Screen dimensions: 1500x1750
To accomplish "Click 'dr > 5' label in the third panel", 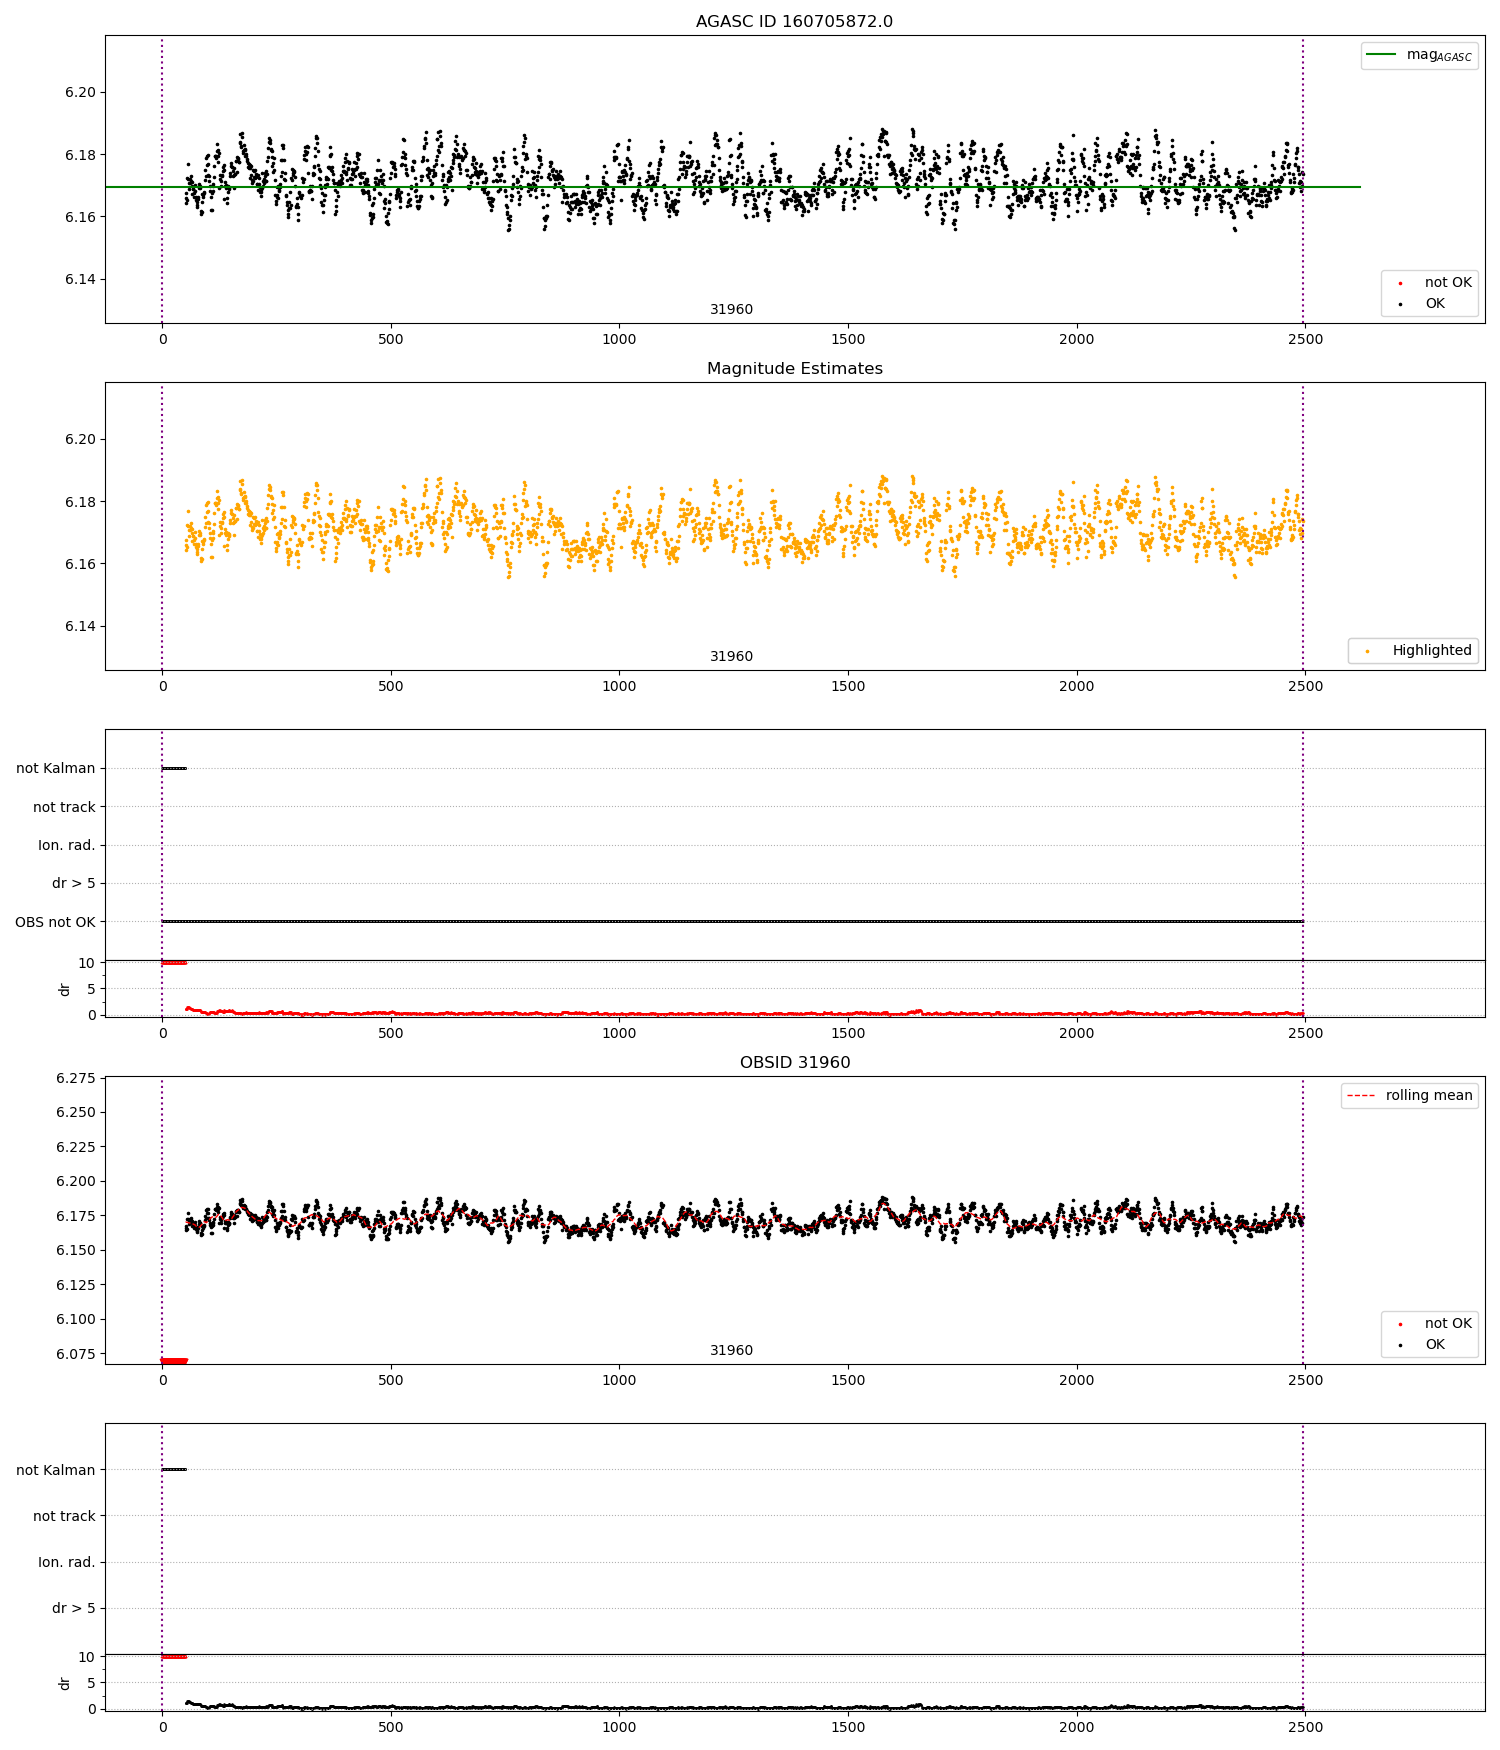I will 74,883.
